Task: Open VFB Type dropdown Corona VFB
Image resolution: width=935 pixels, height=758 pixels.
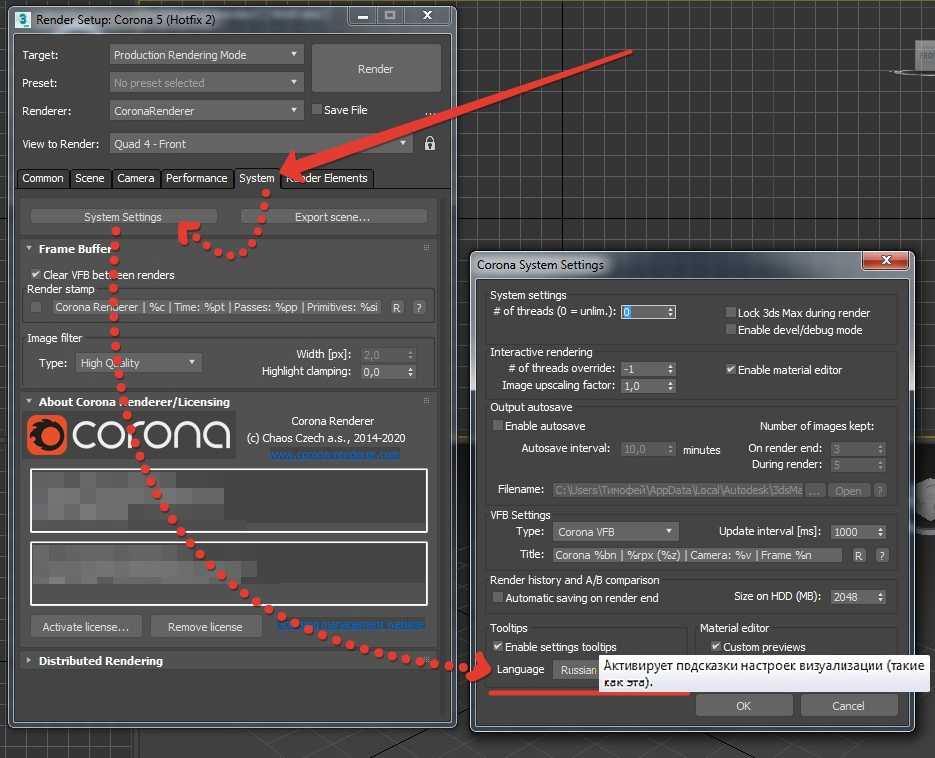Action: click(x=615, y=531)
